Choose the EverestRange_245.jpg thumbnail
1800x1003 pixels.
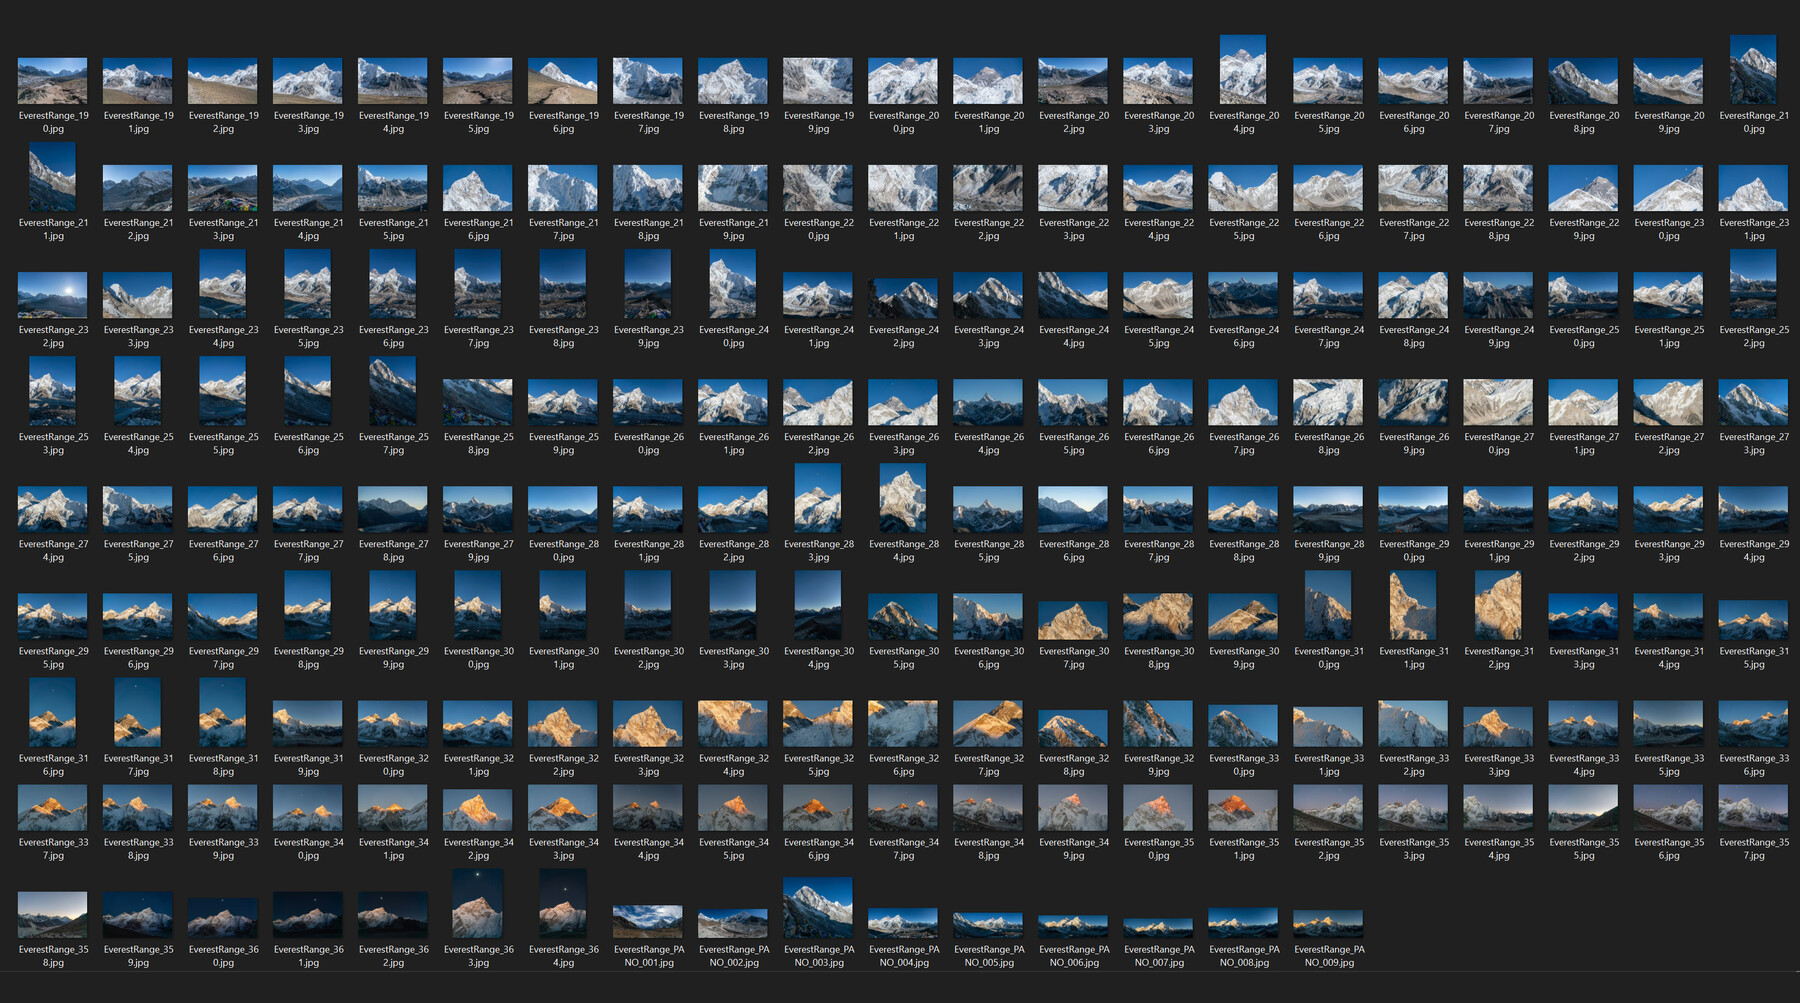1158,295
